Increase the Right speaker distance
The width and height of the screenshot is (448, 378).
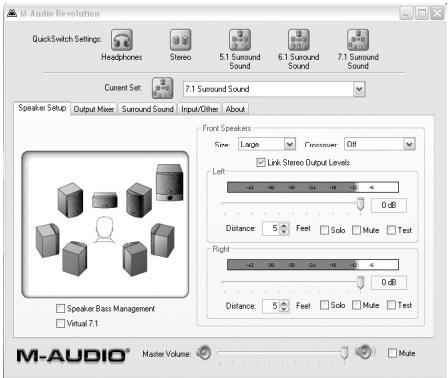[284, 303]
